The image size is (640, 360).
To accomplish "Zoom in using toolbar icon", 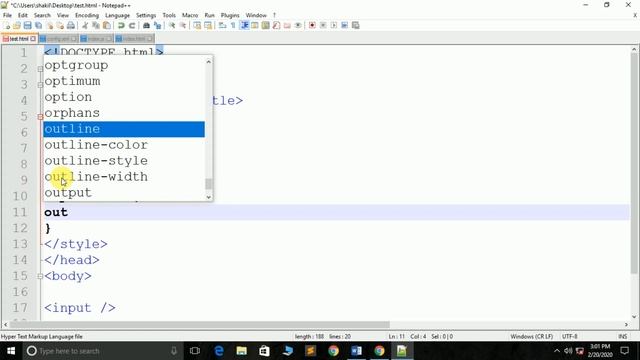I will (x=172, y=26).
